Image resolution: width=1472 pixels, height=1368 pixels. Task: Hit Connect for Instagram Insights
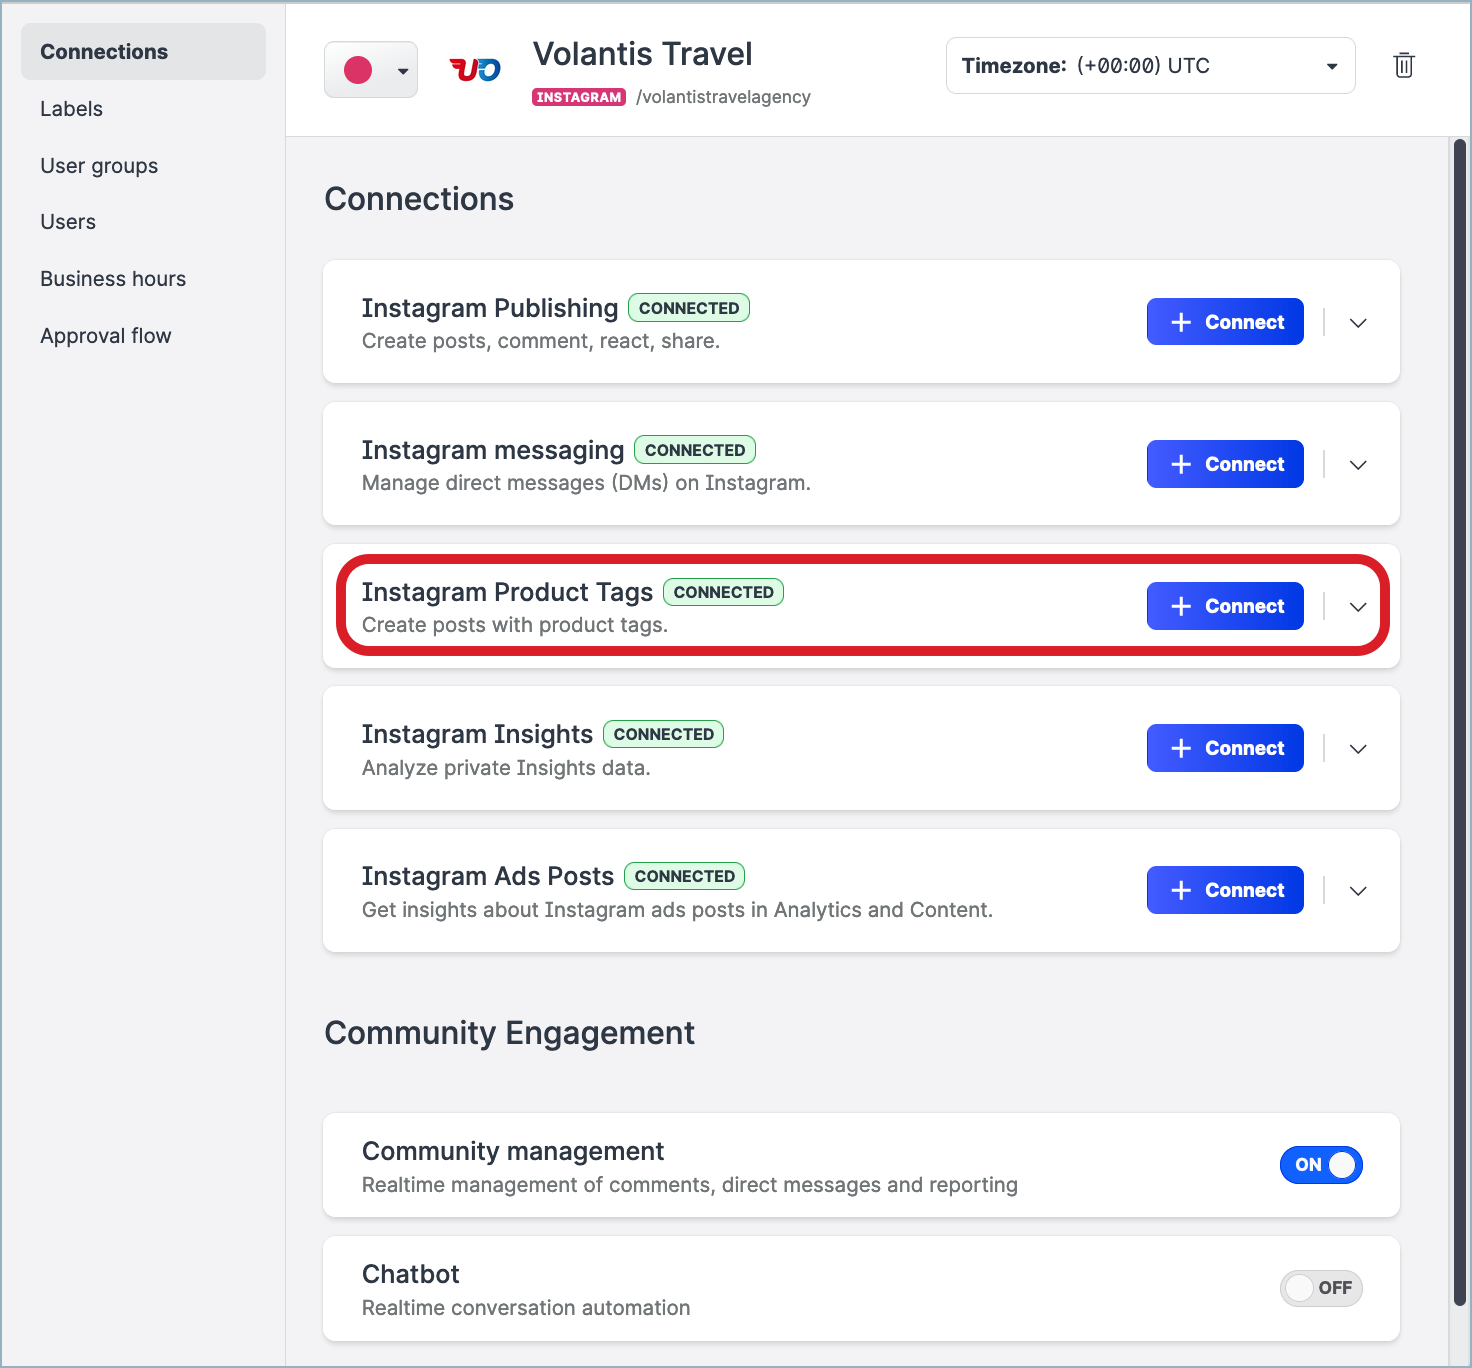[1225, 748]
